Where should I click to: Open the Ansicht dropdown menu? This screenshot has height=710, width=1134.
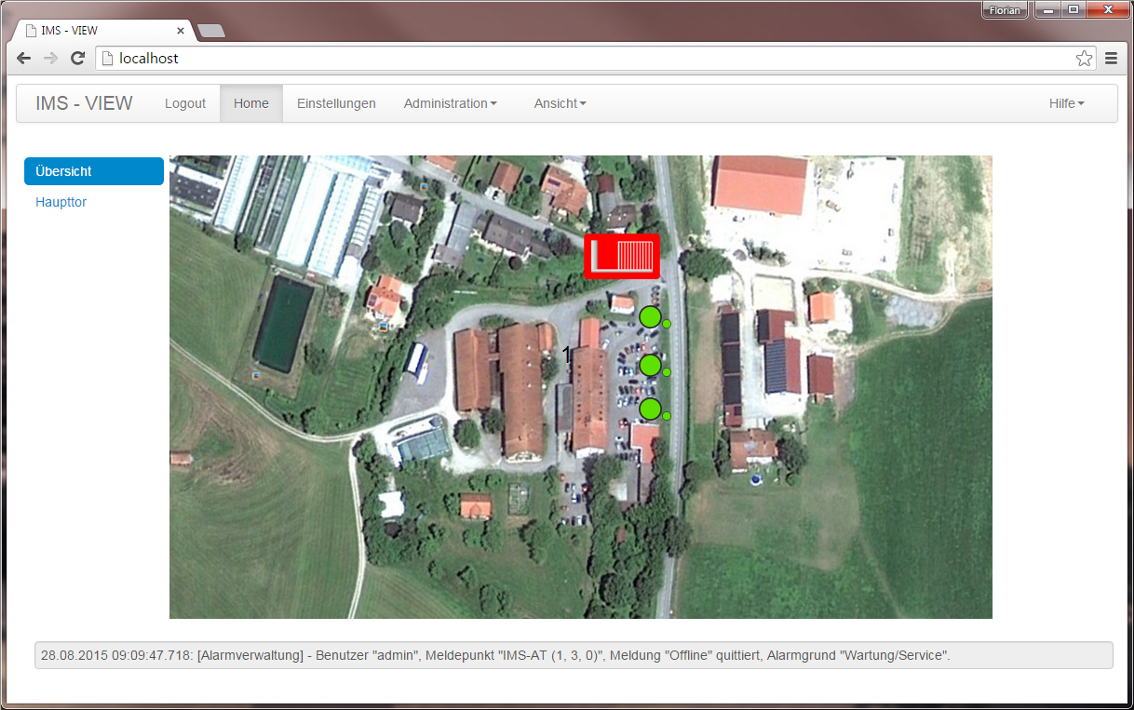pyautogui.click(x=560, y=104)
